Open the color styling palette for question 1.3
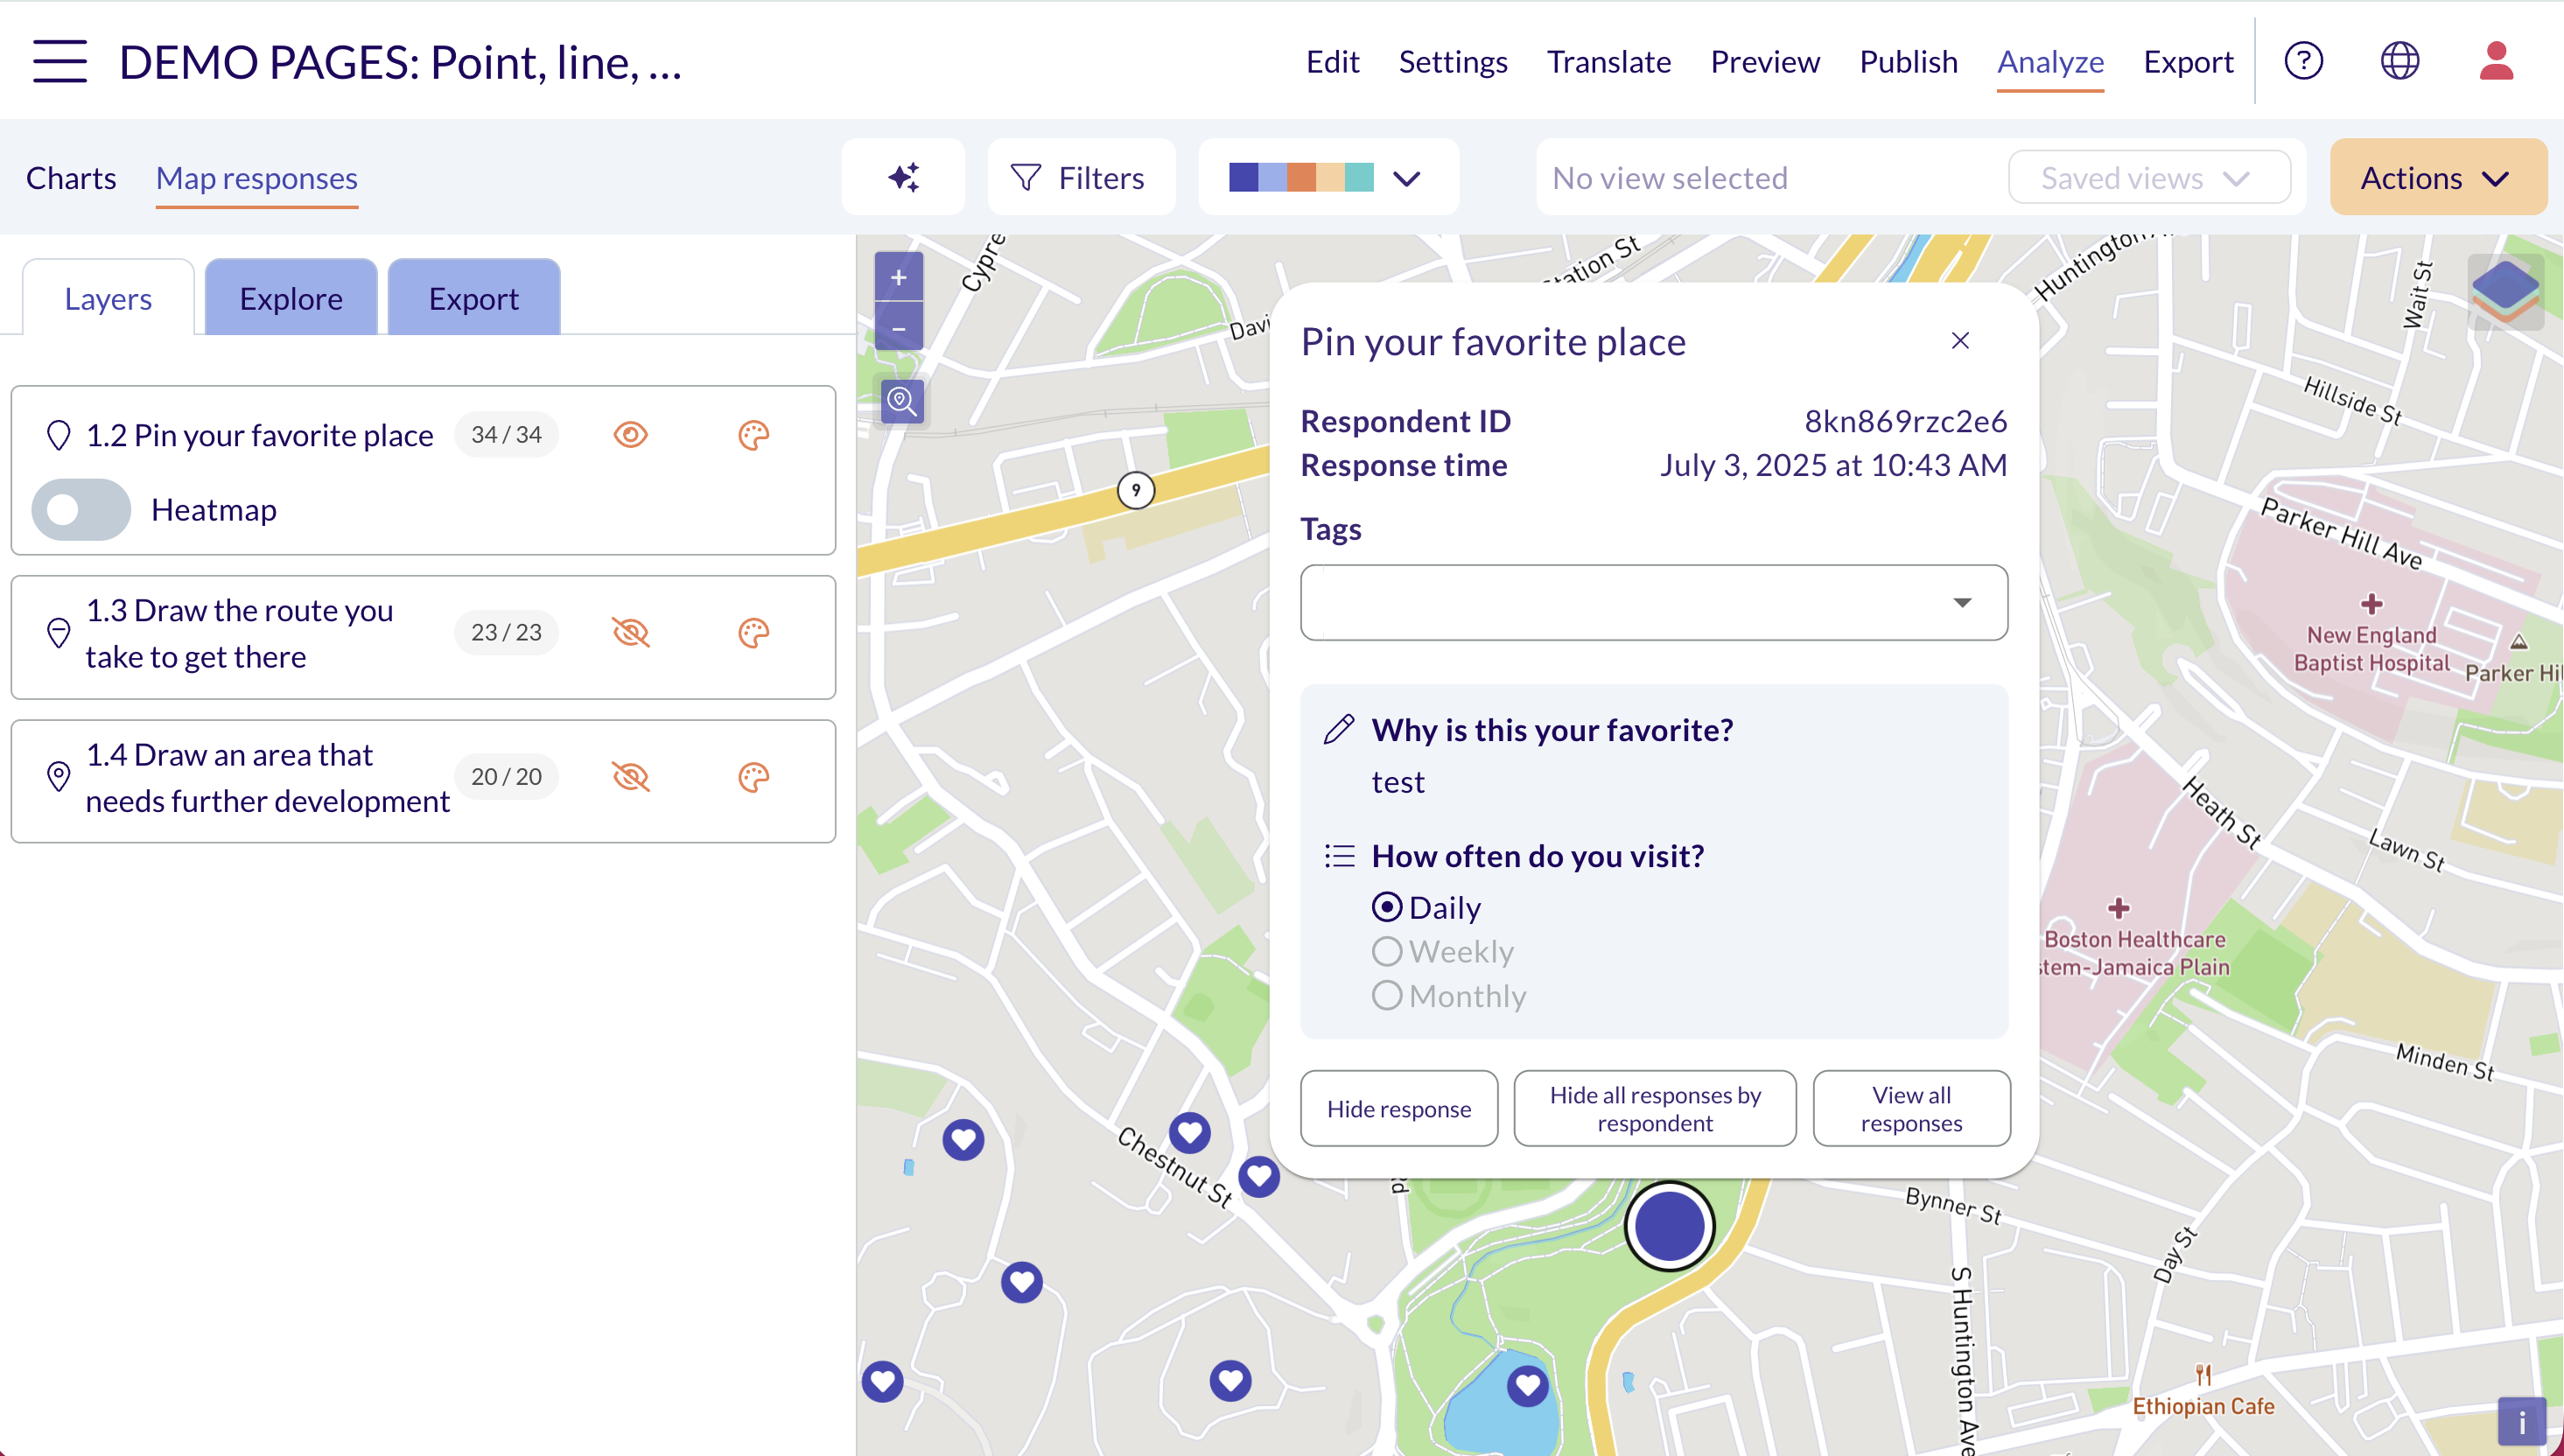The image size is (2564, 1456). point(753,632)
